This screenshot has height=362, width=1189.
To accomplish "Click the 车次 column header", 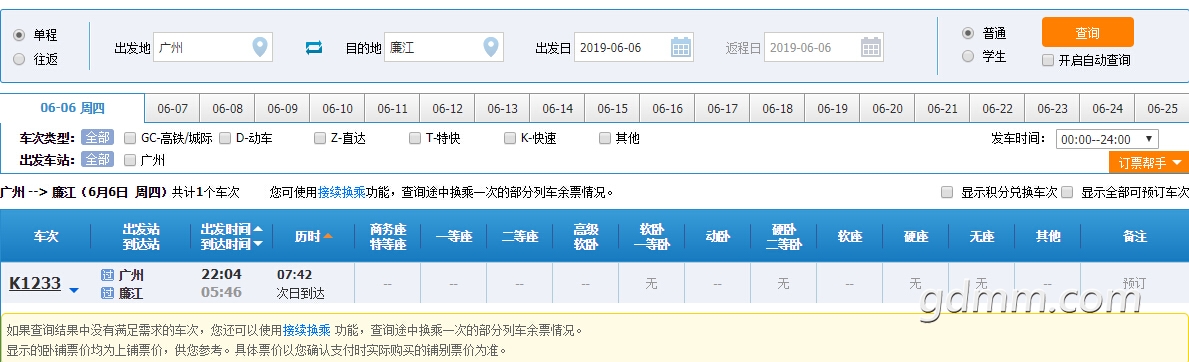I will (x=45, y=236).
